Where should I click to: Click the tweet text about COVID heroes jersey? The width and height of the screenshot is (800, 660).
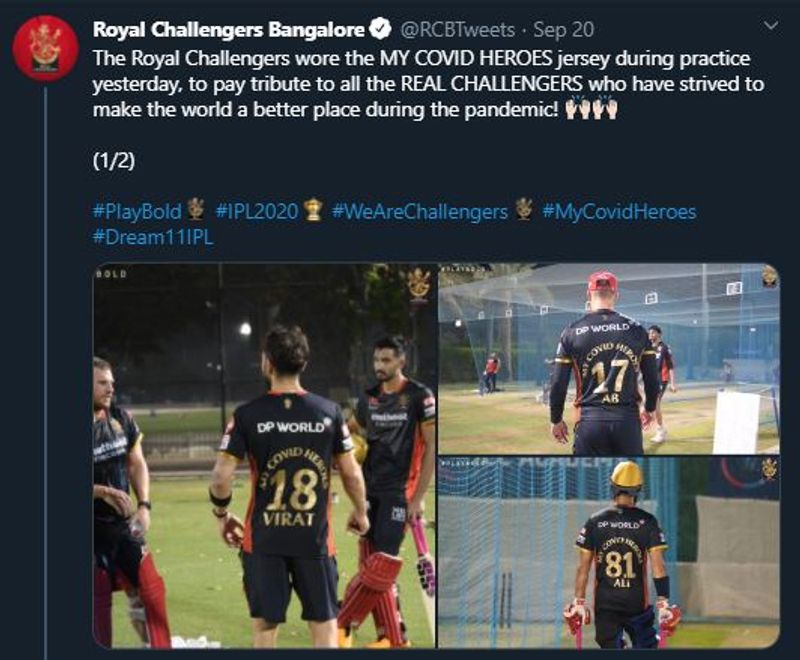pos(429,84)
